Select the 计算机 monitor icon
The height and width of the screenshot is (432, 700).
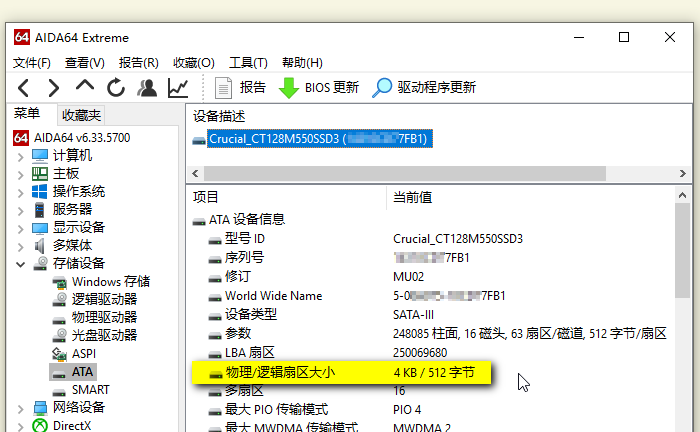[40, 156]
